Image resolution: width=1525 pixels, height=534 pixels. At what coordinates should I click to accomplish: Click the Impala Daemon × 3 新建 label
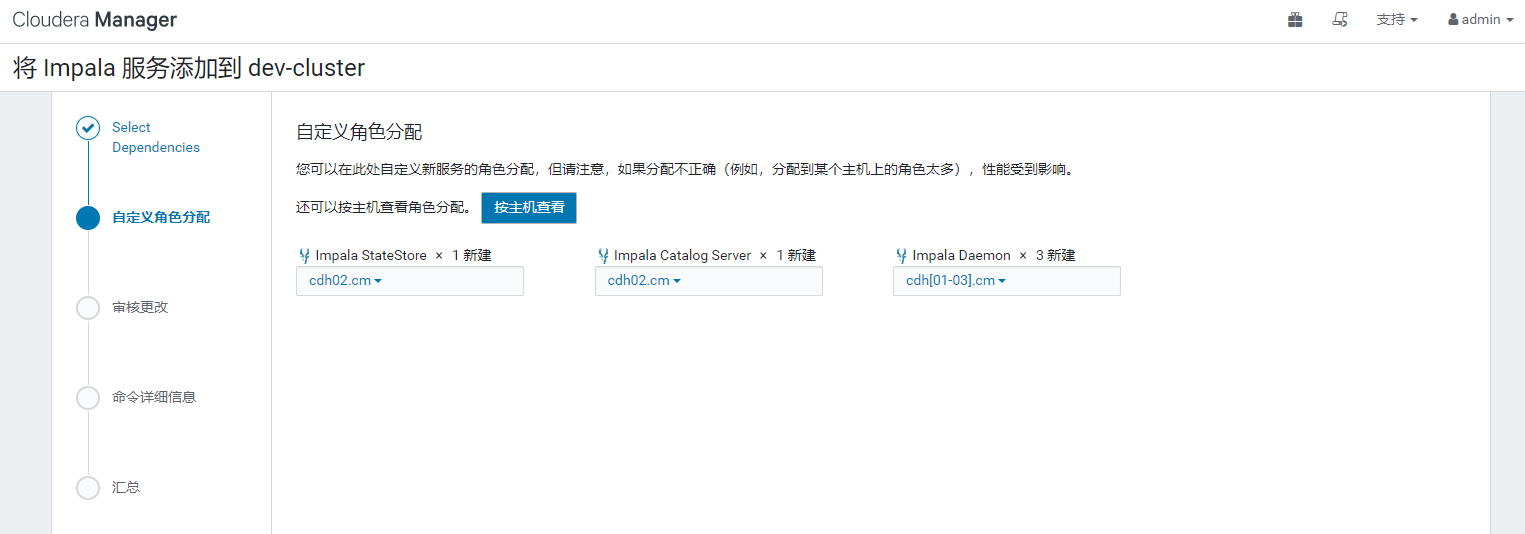pos(993,256)
